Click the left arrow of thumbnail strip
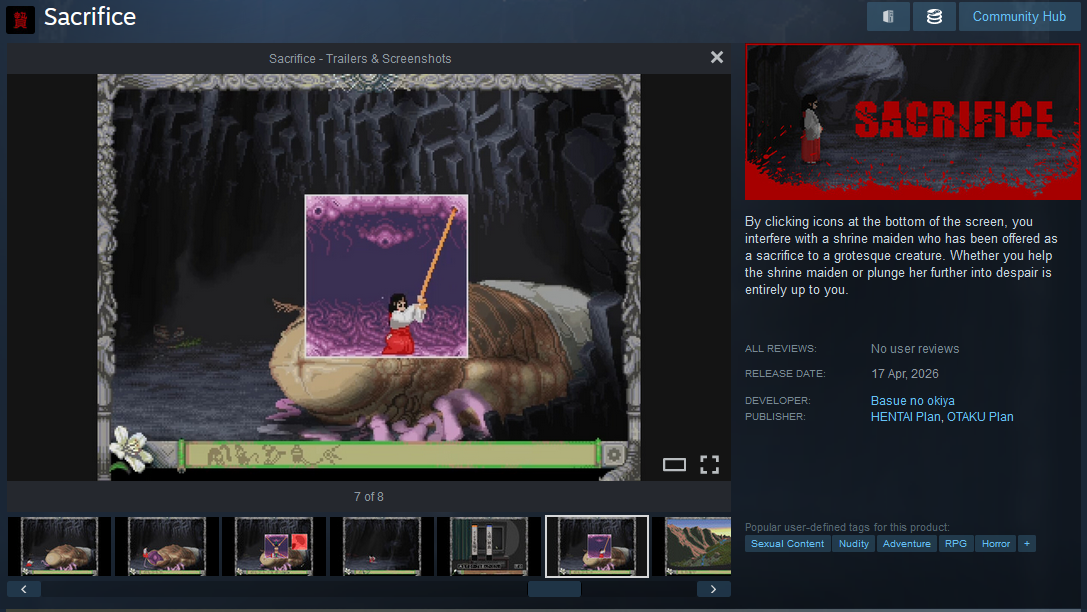The width and height of the screenshot is (1087, 612). [24, 589]
